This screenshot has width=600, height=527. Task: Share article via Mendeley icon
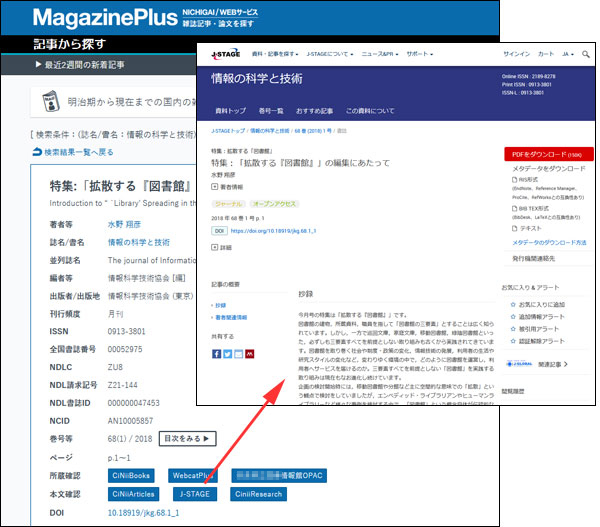pyautogui.click(x=250, y=353)
